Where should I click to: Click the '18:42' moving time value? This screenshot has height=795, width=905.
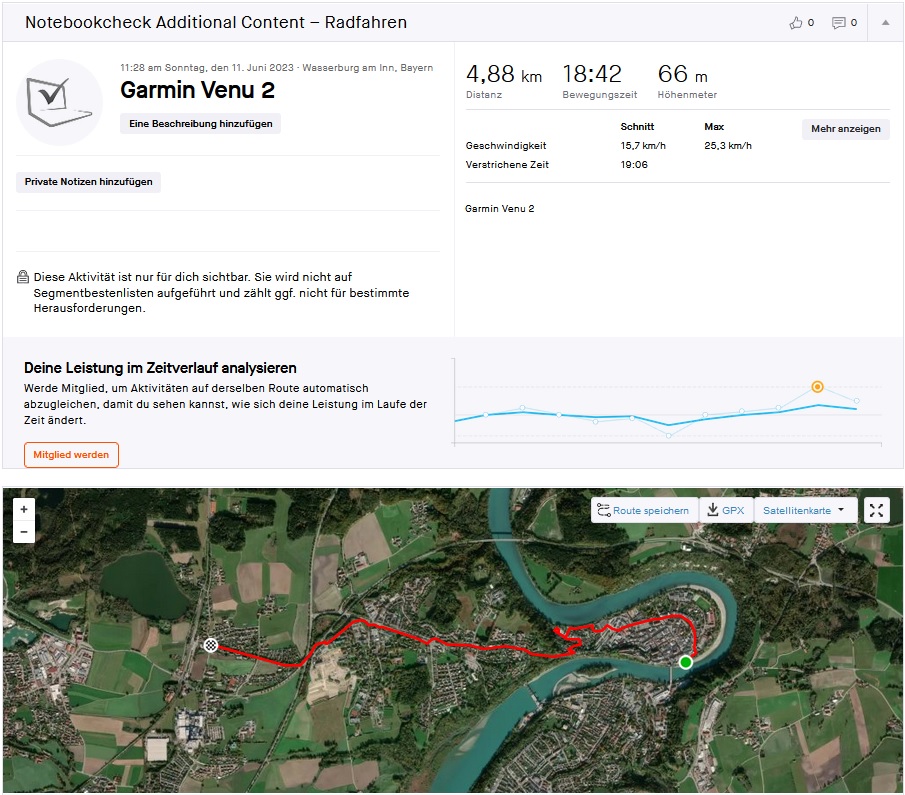(x=592, y=74)
